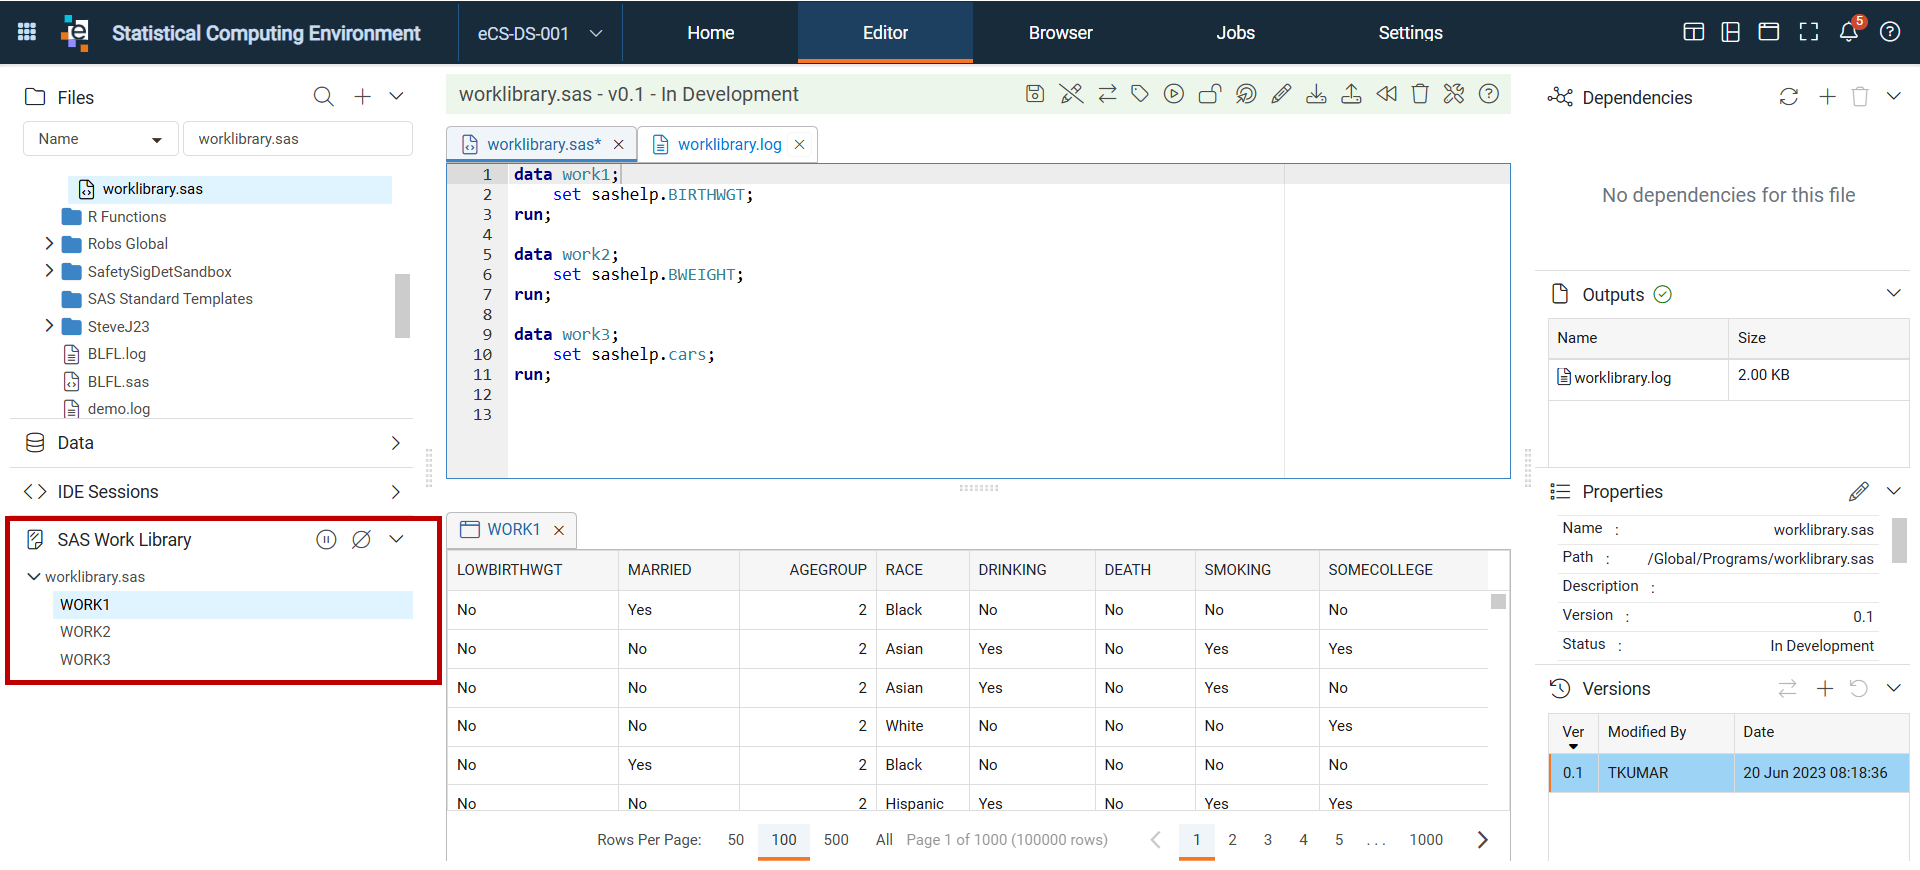
Task: Open the notifications bell
Action: coord(1849,32)
